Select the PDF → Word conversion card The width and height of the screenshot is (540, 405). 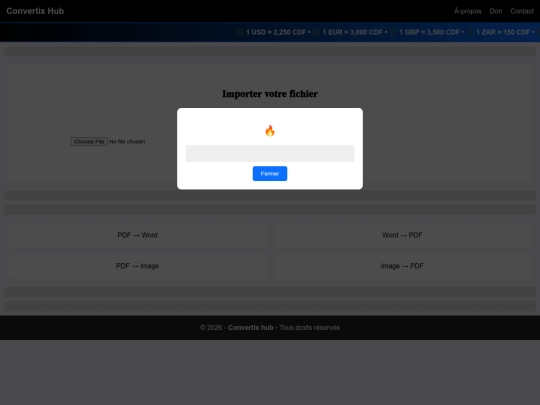coord(137,235)
